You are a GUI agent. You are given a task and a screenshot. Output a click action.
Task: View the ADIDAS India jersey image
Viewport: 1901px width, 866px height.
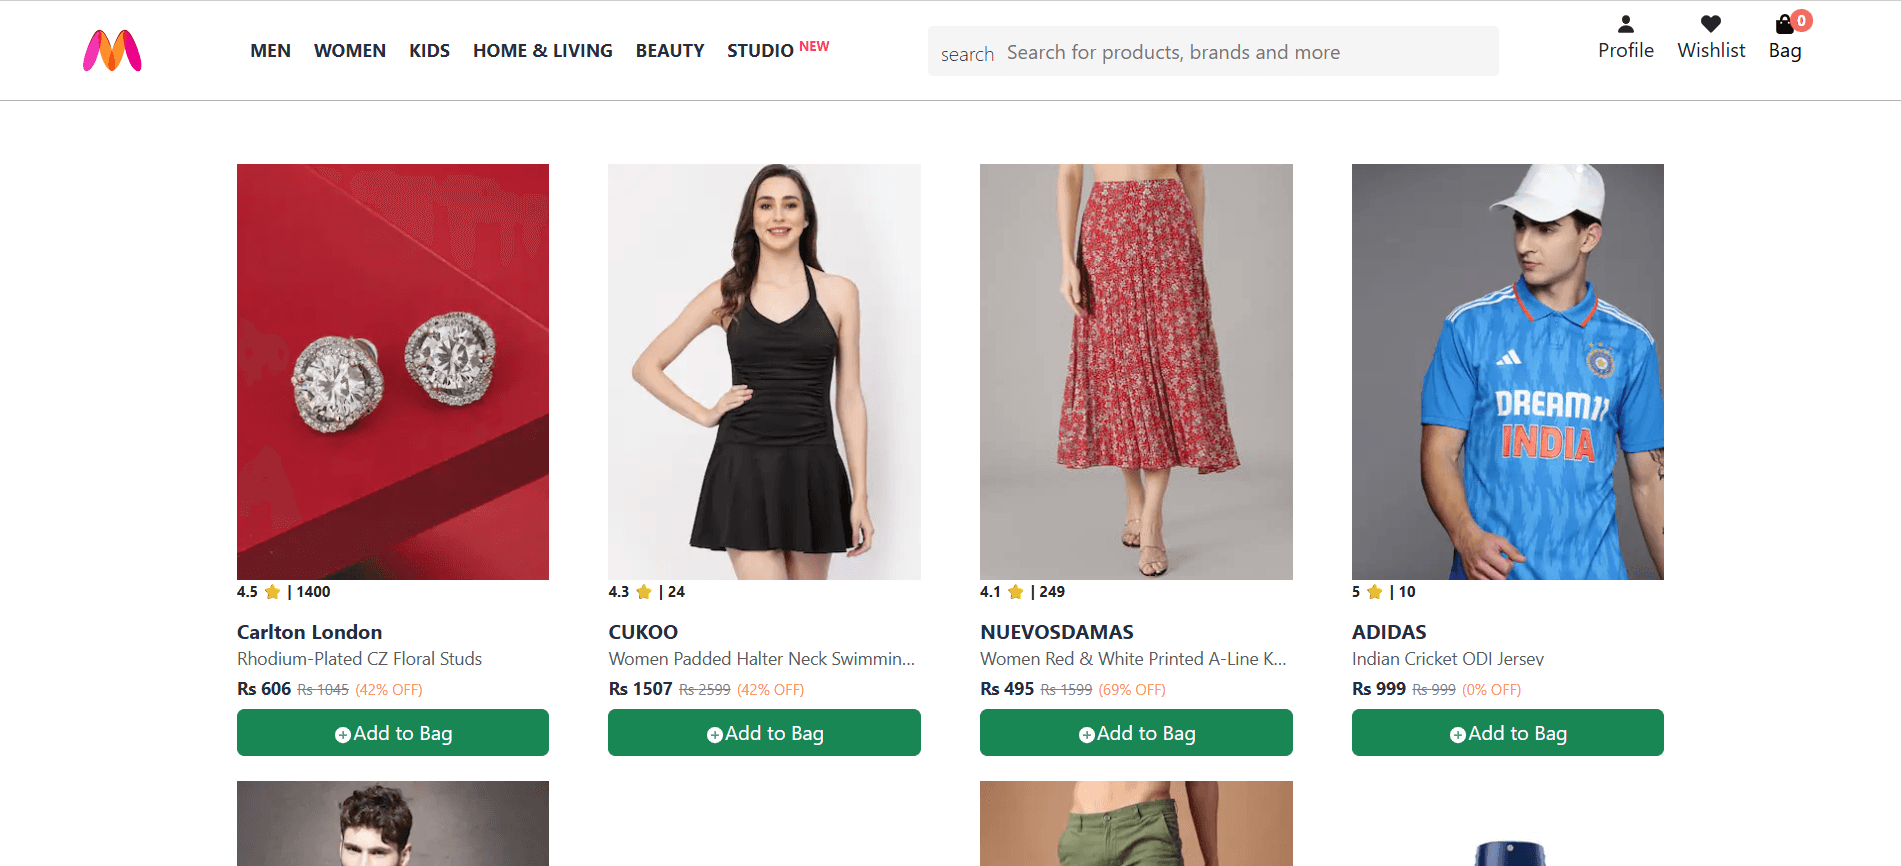pos(1507,371)
